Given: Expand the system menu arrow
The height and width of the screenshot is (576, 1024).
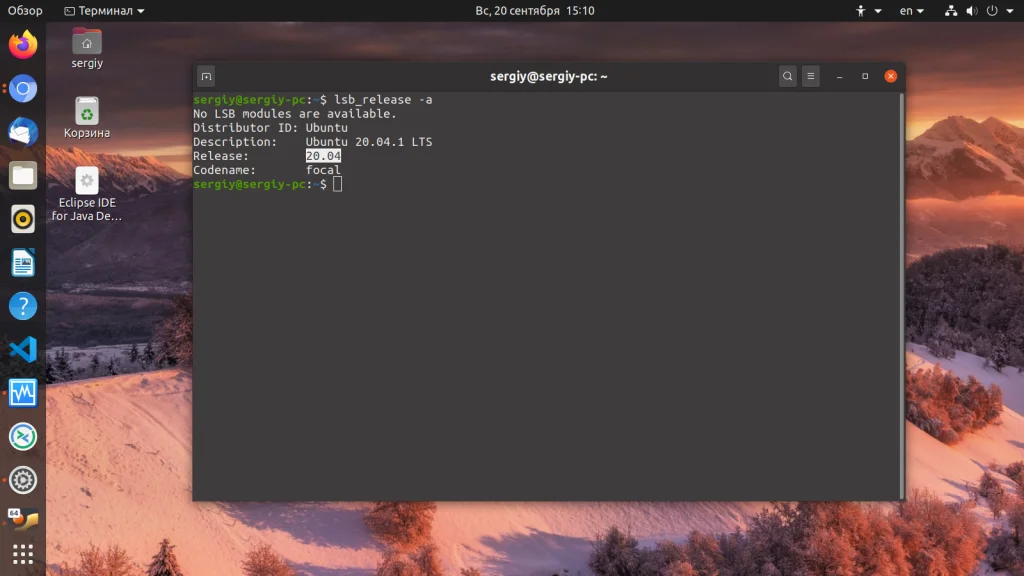Looking at the screenshot, I should click(x=1010, y=11).
